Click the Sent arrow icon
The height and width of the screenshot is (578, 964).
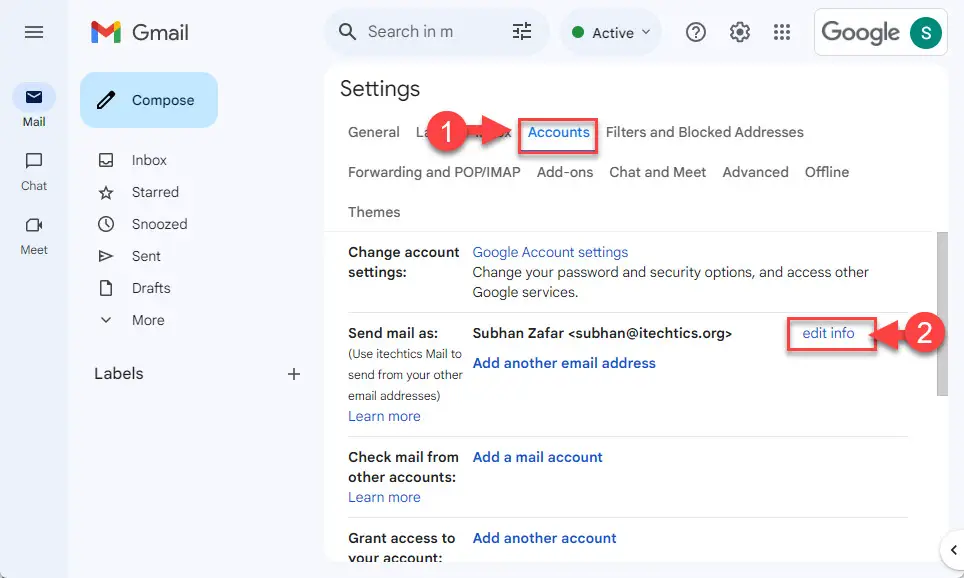coord(106,256)
